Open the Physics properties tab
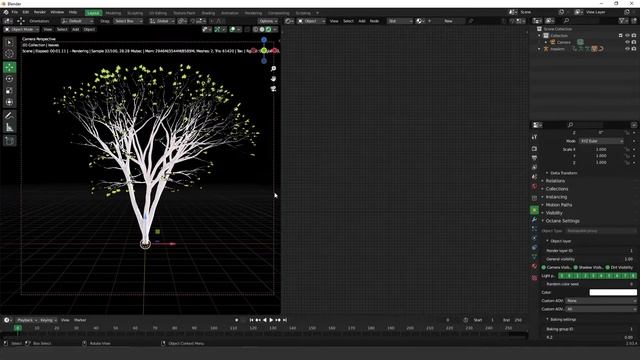 tap(534, 238)
